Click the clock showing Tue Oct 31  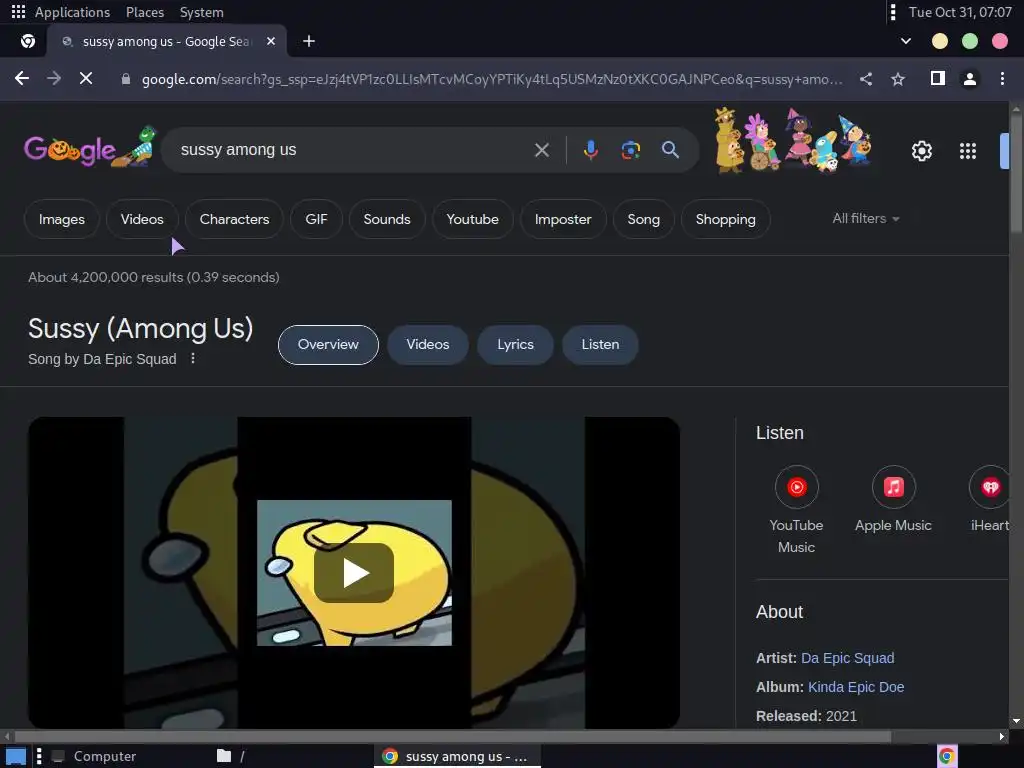[959, 12]
